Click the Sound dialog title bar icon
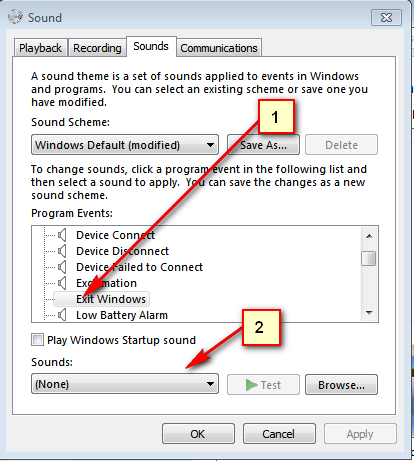Viewport: 414px width, 461px height. (15, 17)
